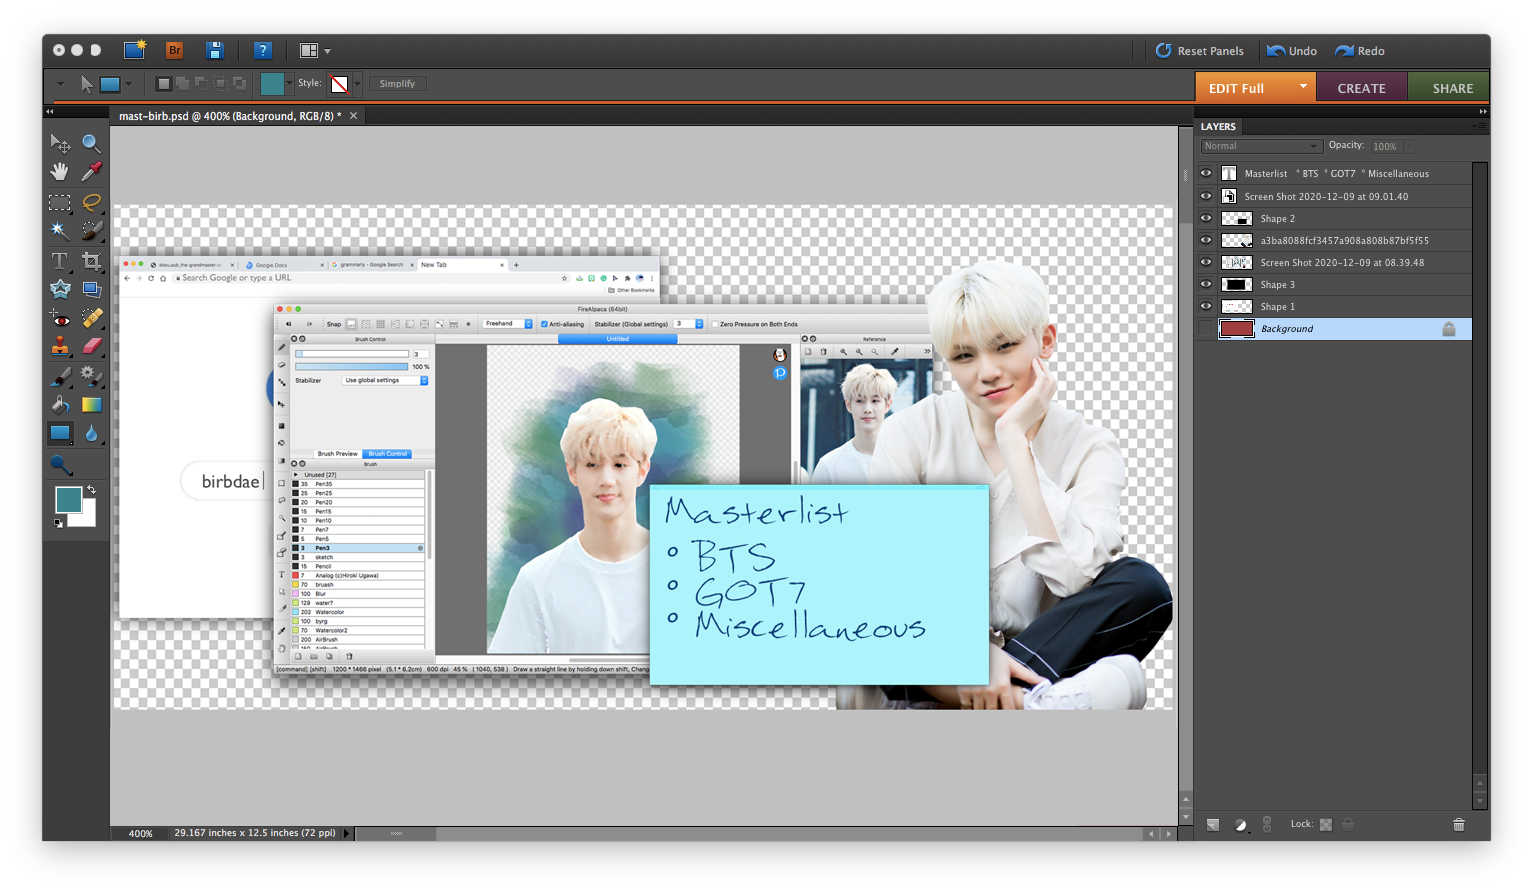
Task: Click the Save floppy disk icon
Action: coord(214,50)
